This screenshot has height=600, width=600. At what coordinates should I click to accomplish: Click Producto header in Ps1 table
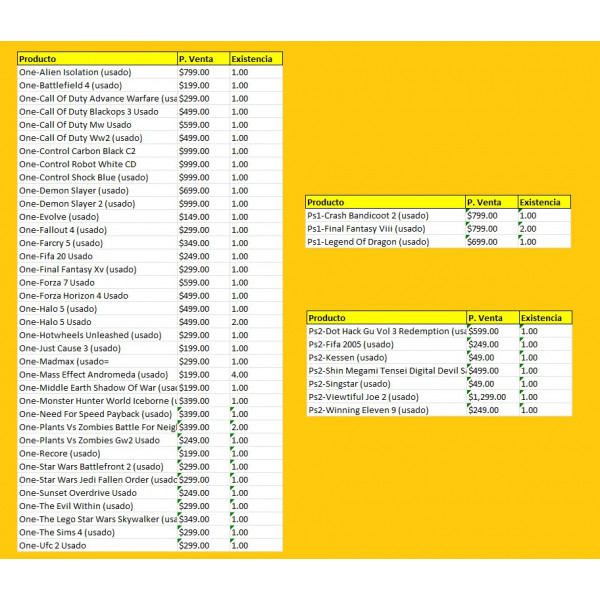click(x=385, y=202)
